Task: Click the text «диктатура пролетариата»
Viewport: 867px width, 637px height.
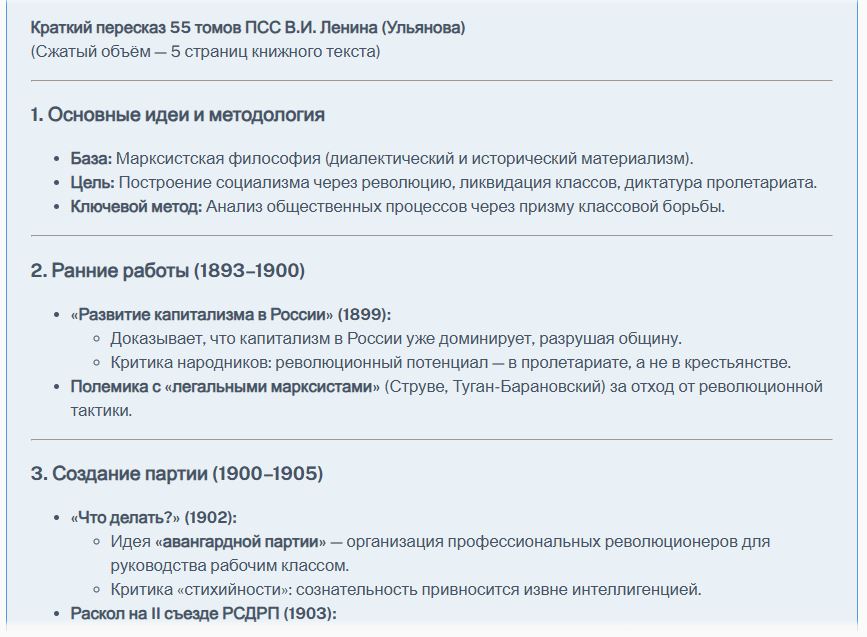Action: coord(720,182)
